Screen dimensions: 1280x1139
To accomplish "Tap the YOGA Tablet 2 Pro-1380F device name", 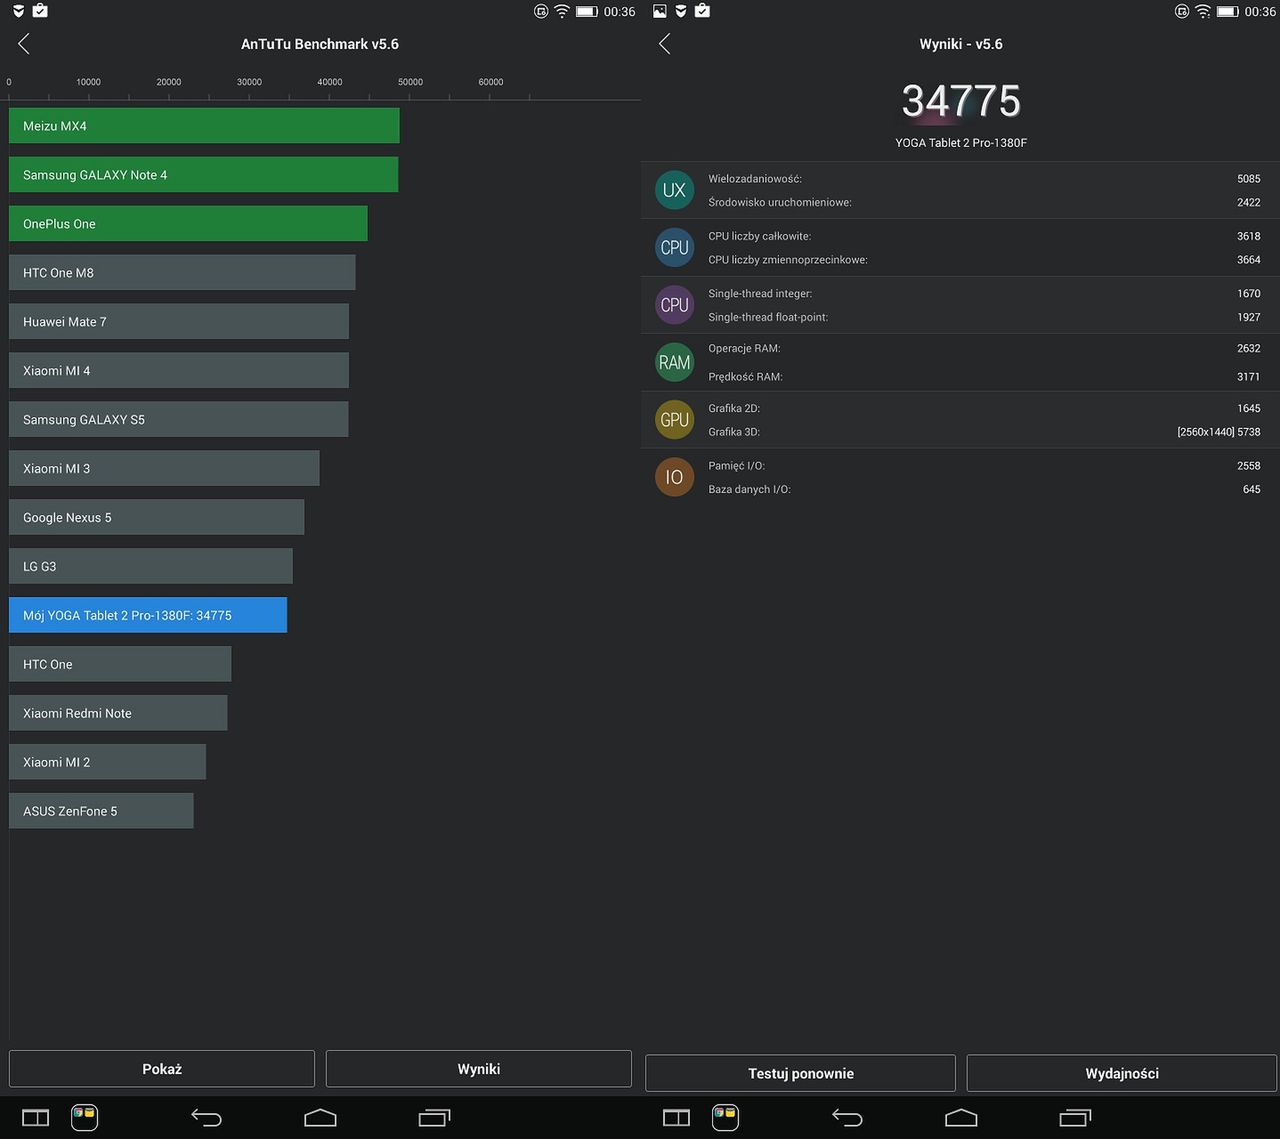I will (x=961, y=143).
